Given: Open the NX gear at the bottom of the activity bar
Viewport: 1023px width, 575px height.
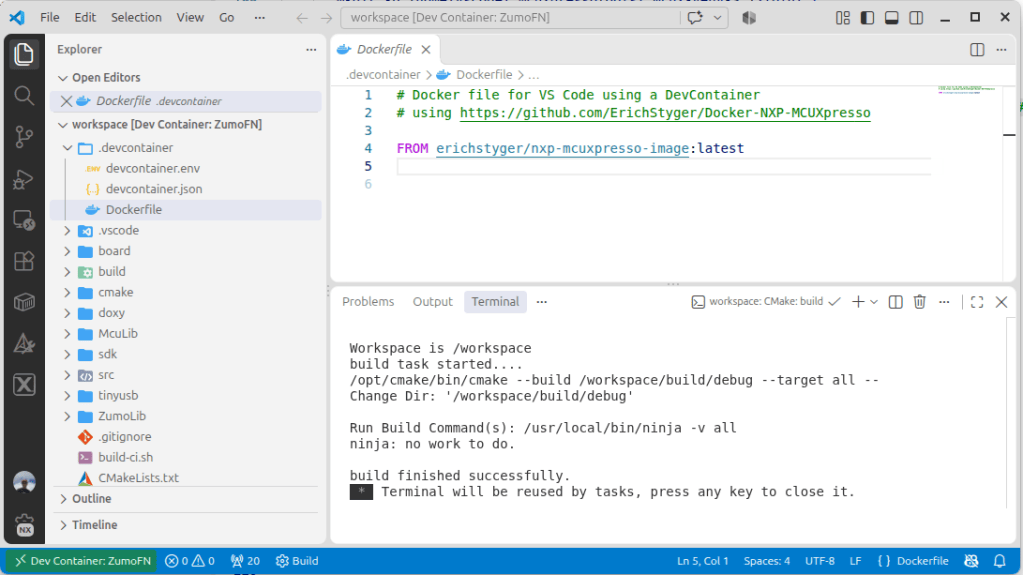Looking at the screenshot, I should click(24, 525).
